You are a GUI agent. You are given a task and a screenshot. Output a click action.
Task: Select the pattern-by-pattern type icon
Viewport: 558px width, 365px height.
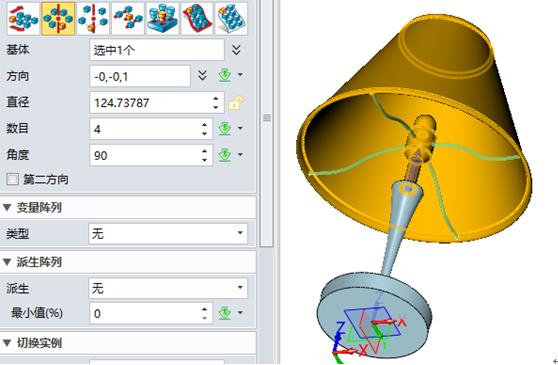[x=163, y=18]
